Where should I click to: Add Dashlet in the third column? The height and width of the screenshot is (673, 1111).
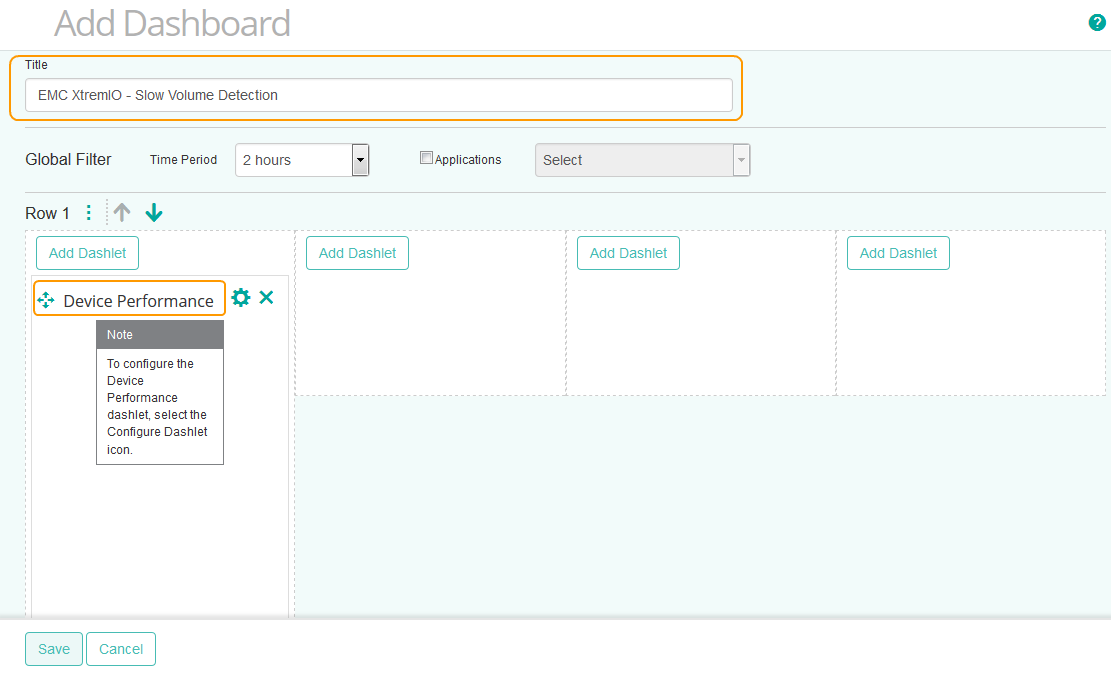[x=628, y=253]
